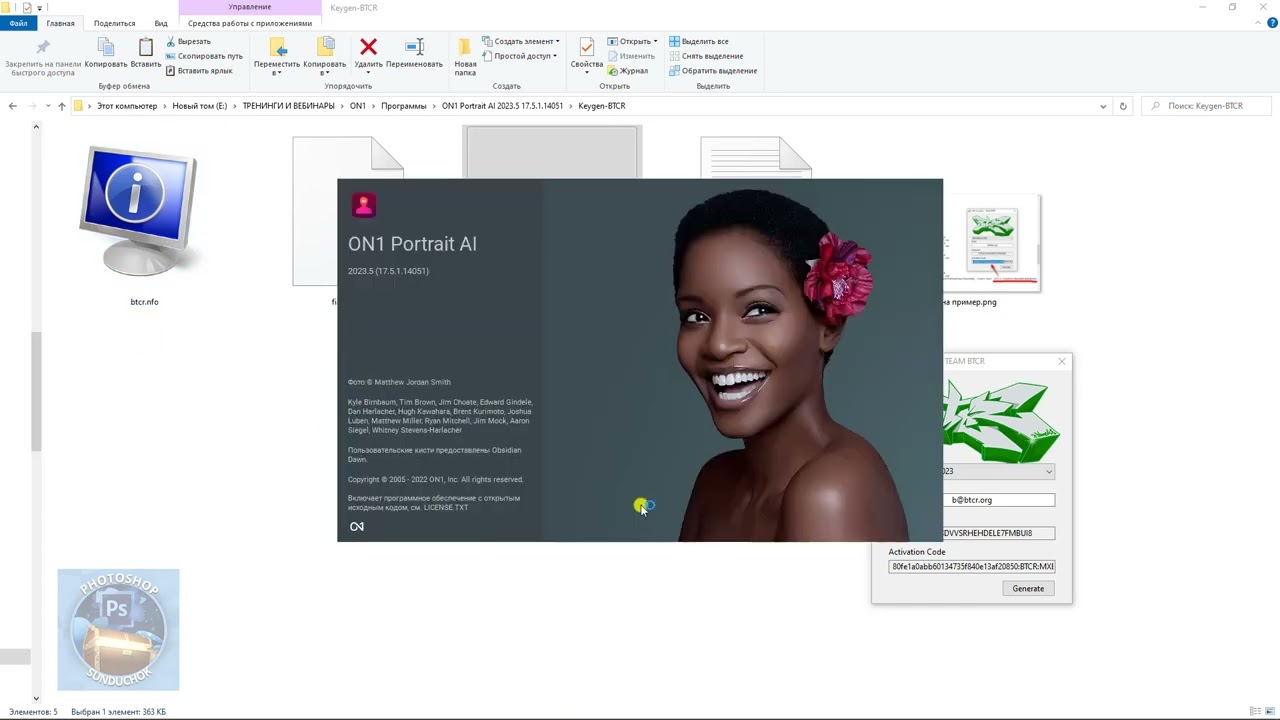Screen dimensions: 1280x720
Task: Open the product dropdown in TEAM BTCR keygen
Action: [x=1049, y=471]
